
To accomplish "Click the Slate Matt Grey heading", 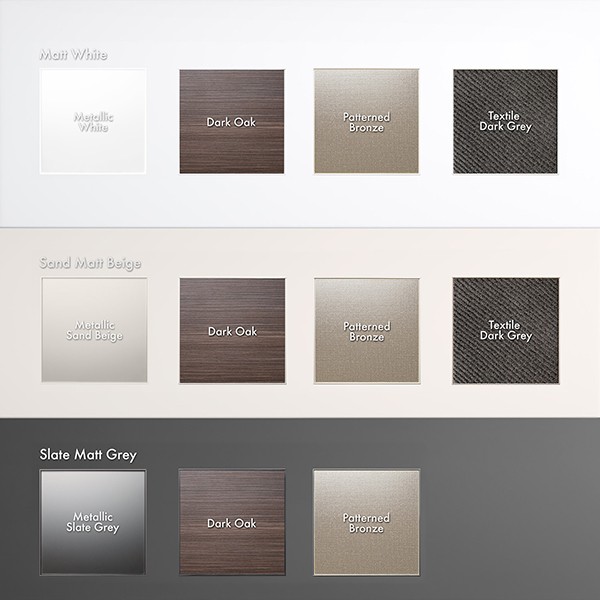I will [88, 455].
